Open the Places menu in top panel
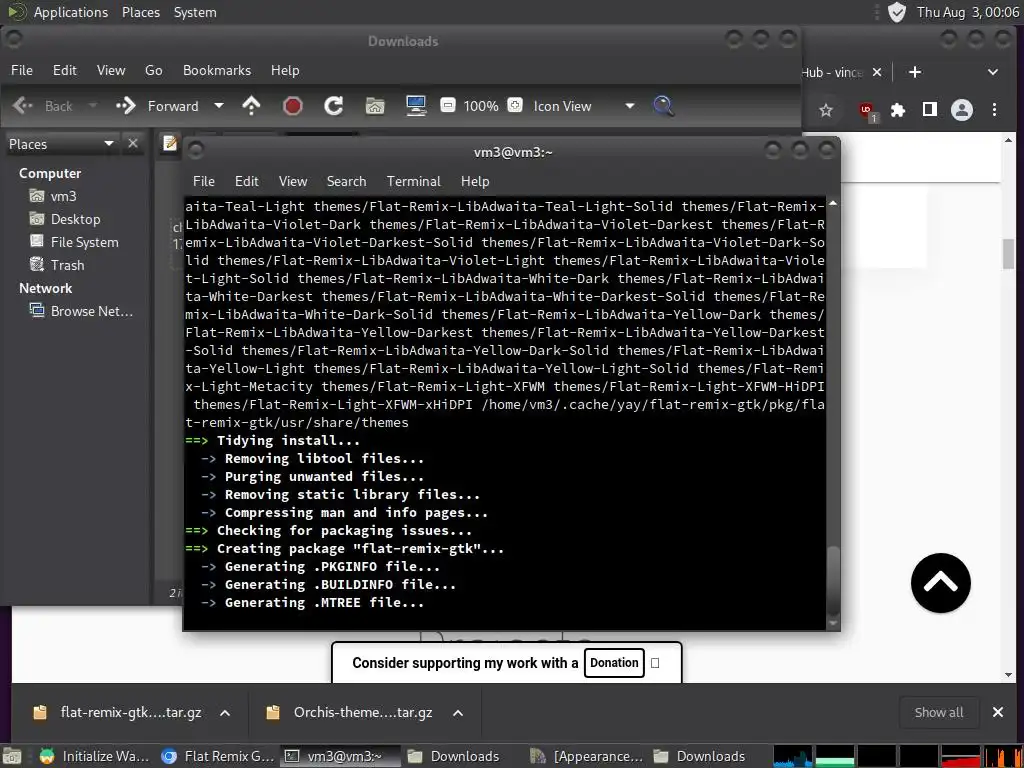This screenshot has height=768, width=1024. tap(141, 12)
